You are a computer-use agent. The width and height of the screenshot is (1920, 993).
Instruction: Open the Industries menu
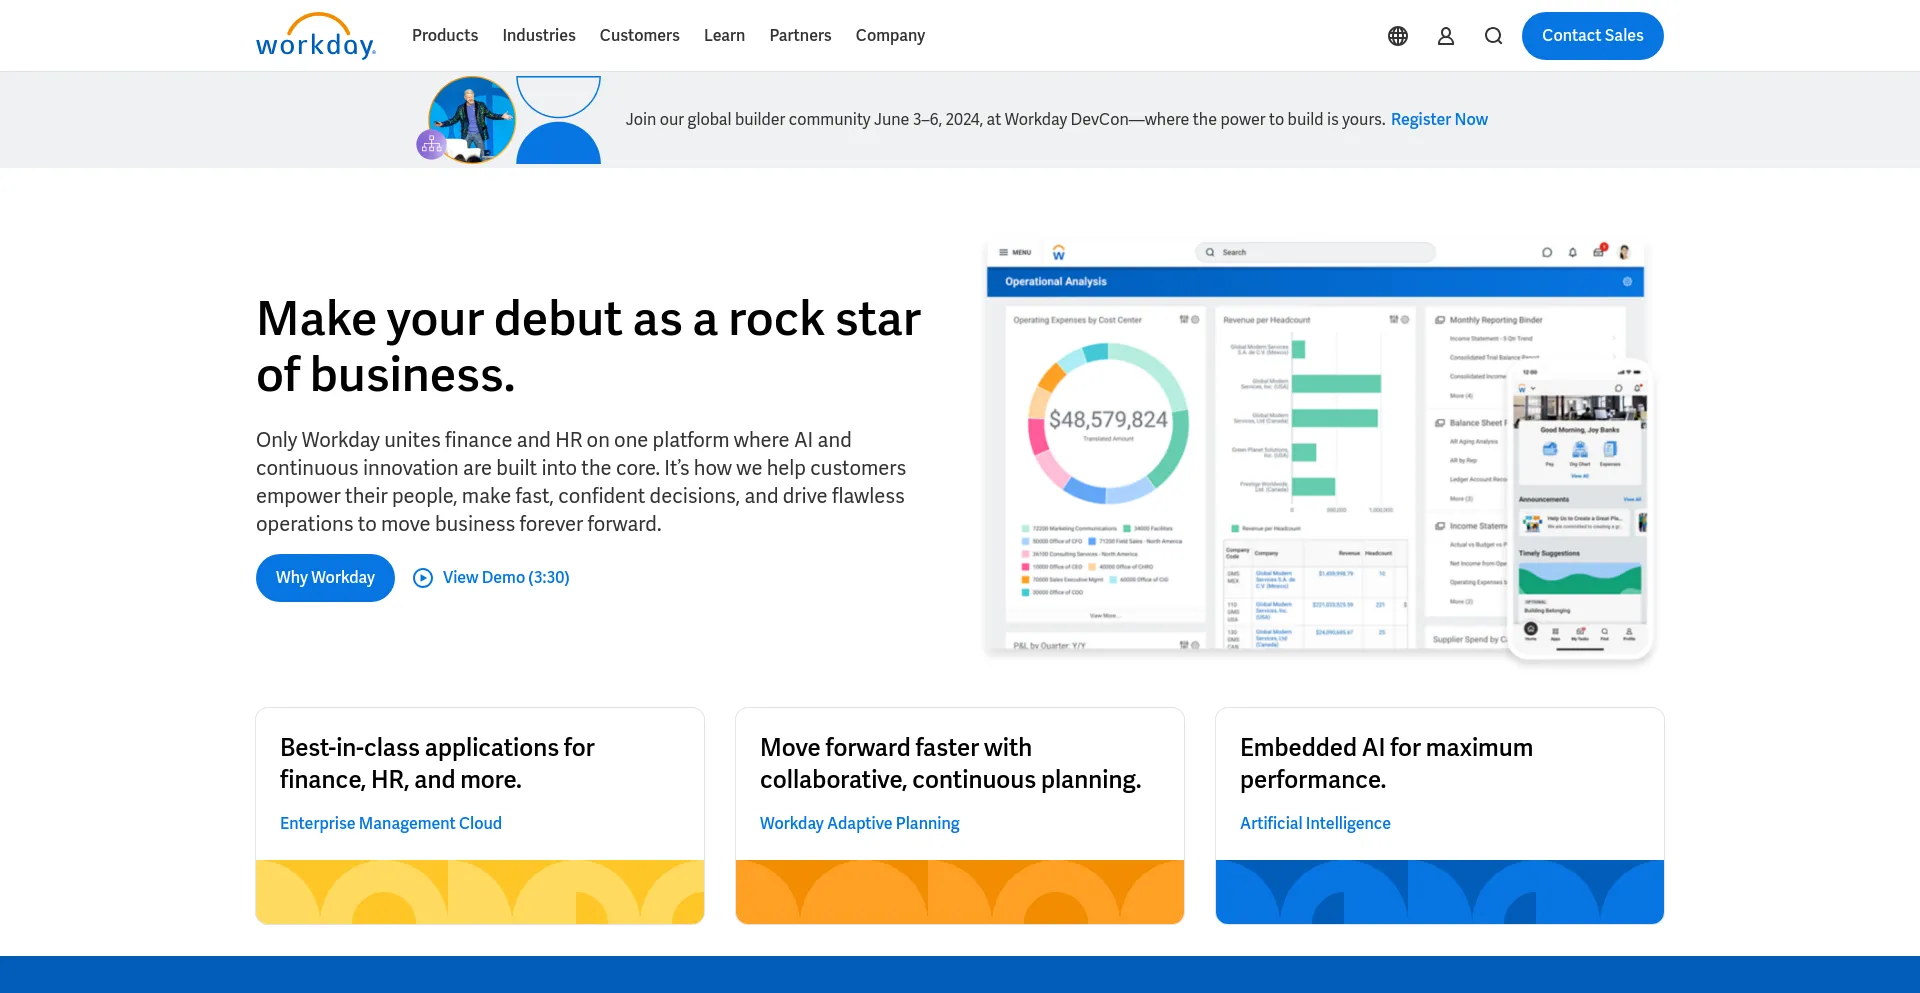pyautogui.click(x=539, y=35)
